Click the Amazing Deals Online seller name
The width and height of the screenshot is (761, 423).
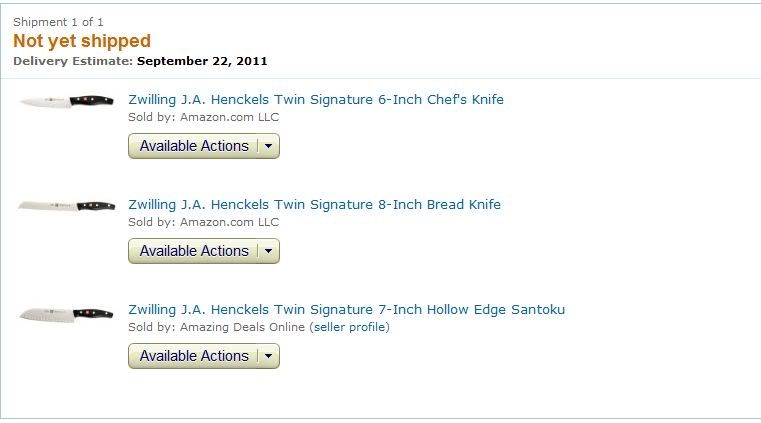click(x=242, y=327)
